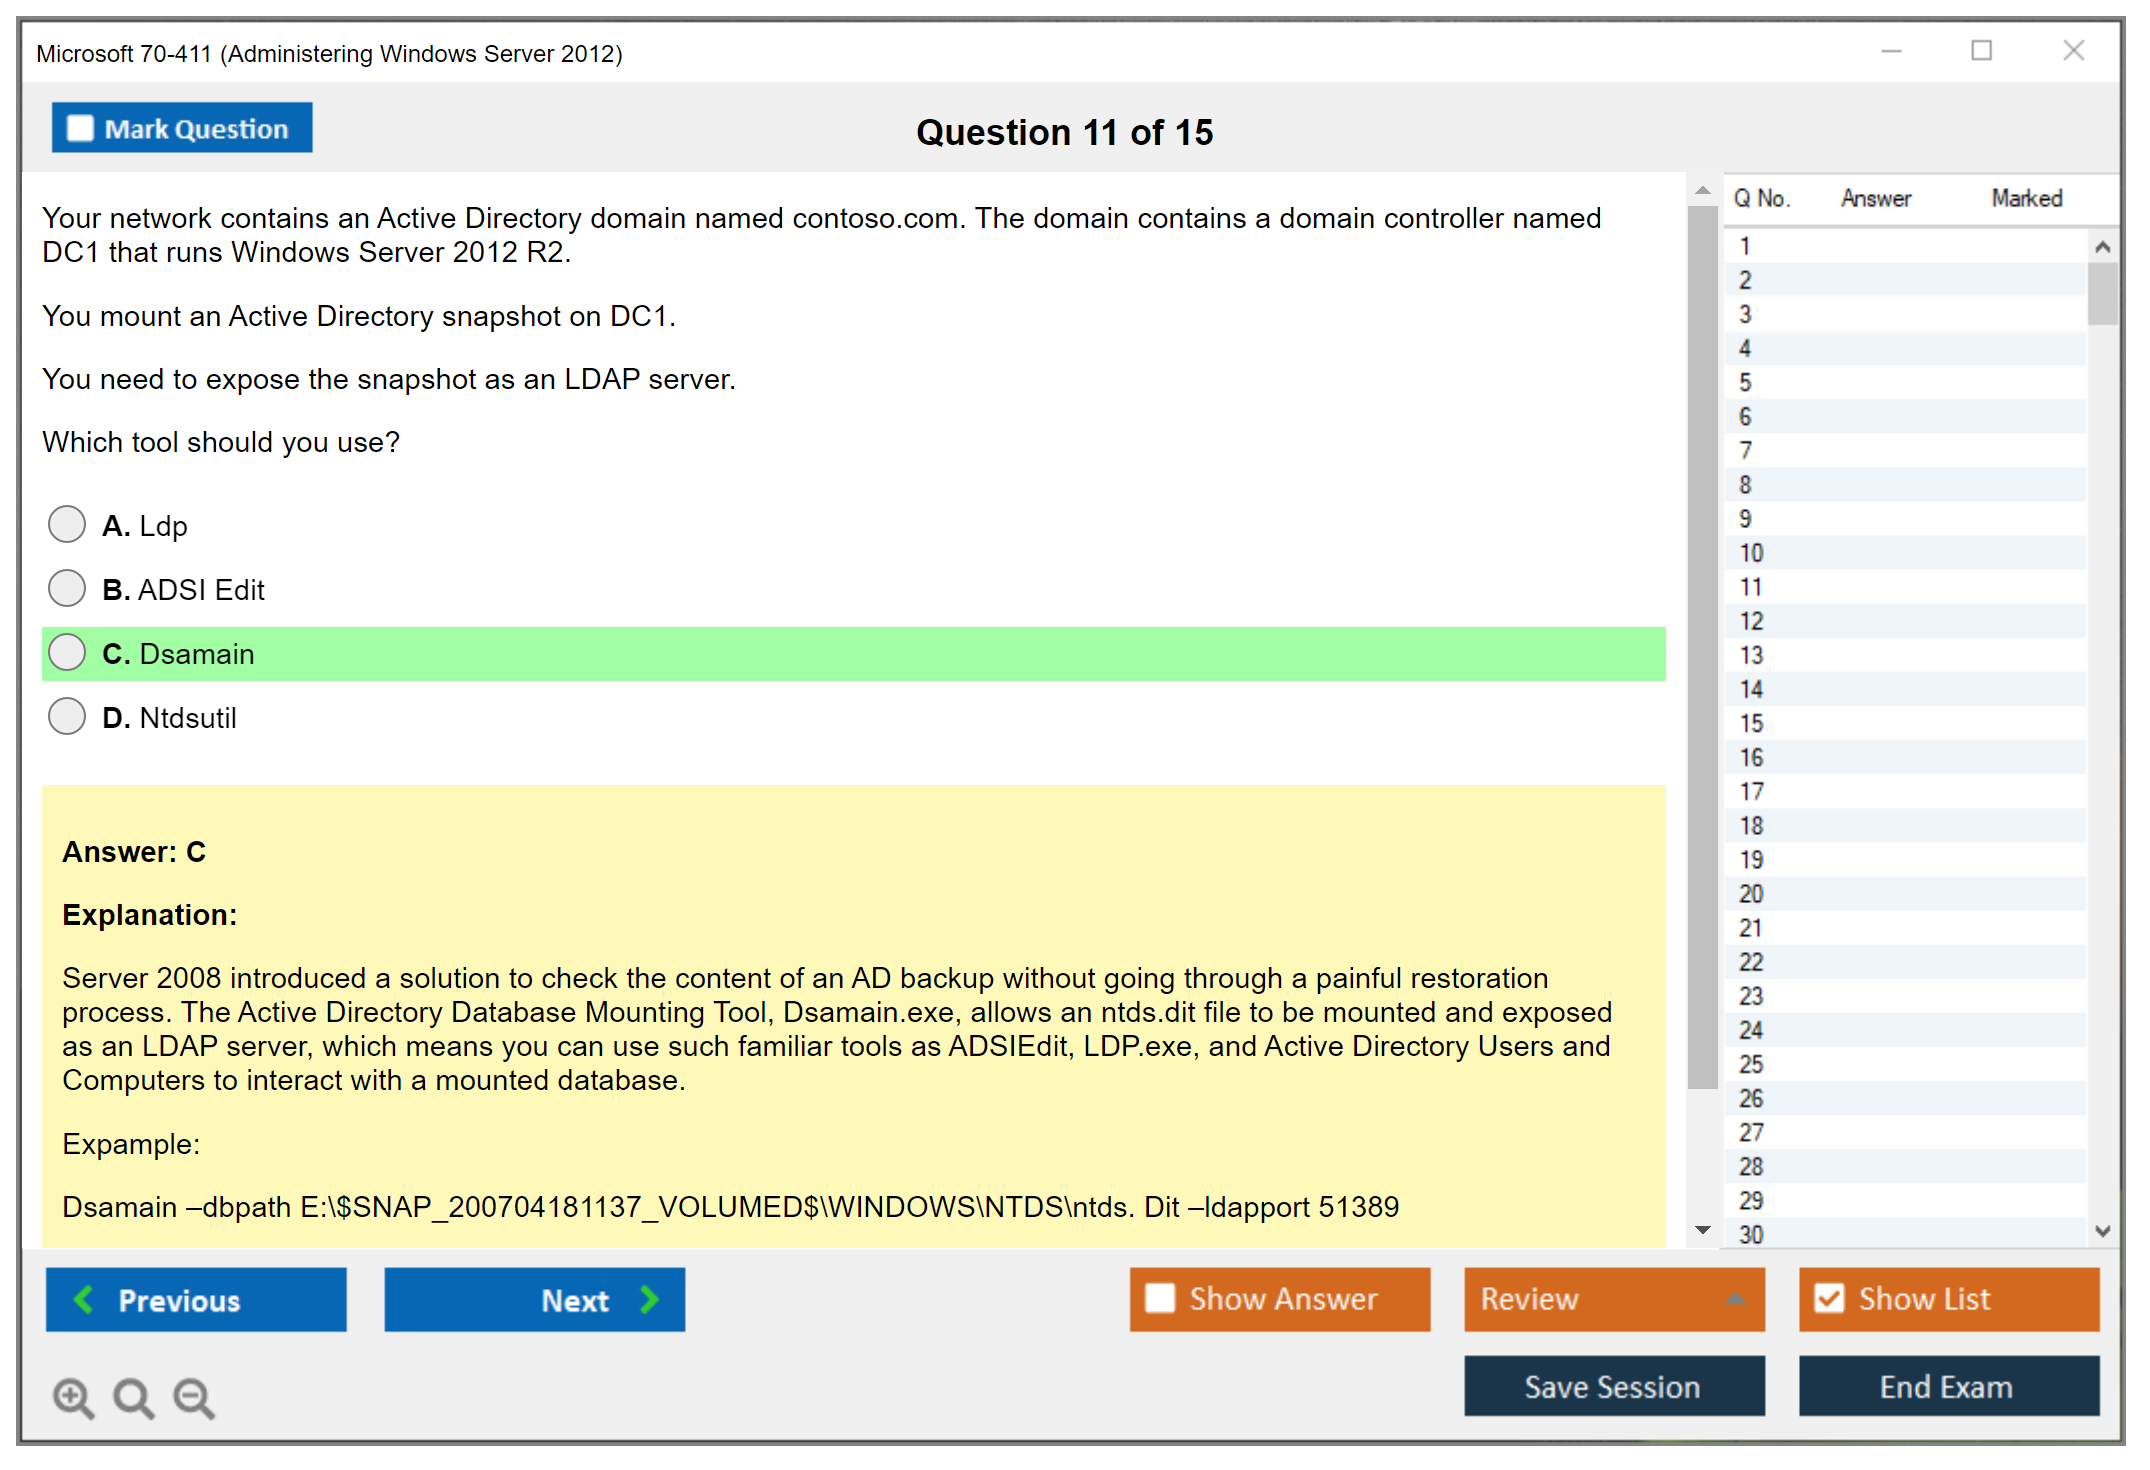Select radio option A. Ldp
This screenshot has width=2150, height=1470.
click(x=67, y=524)
